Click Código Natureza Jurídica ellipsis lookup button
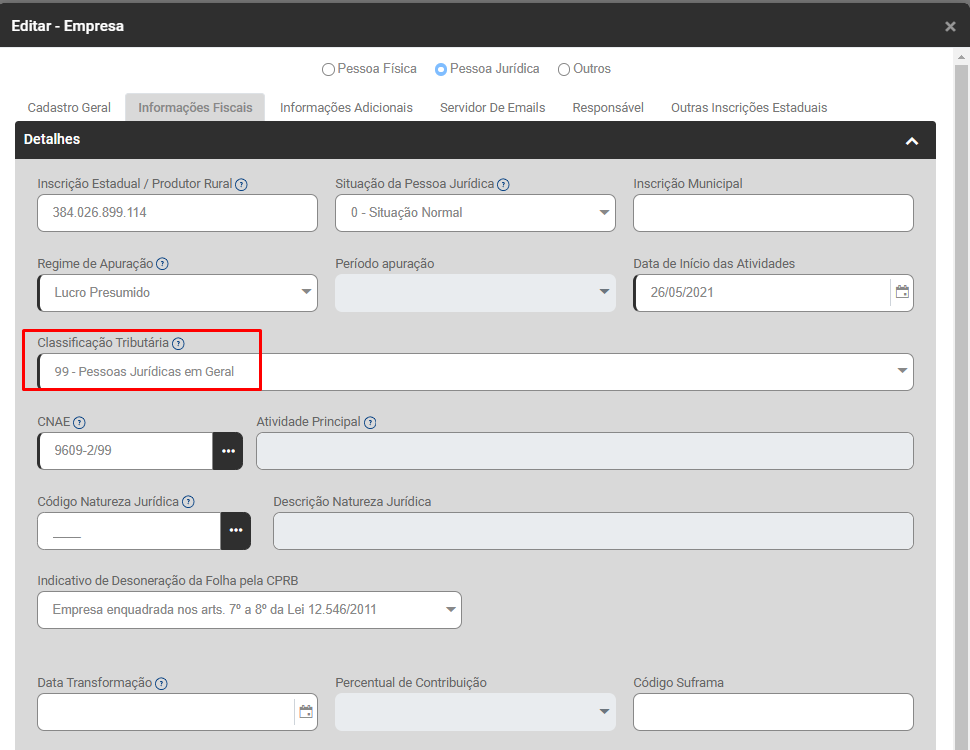Viewport: 970px width, 750px height. (x=235, y=530)
